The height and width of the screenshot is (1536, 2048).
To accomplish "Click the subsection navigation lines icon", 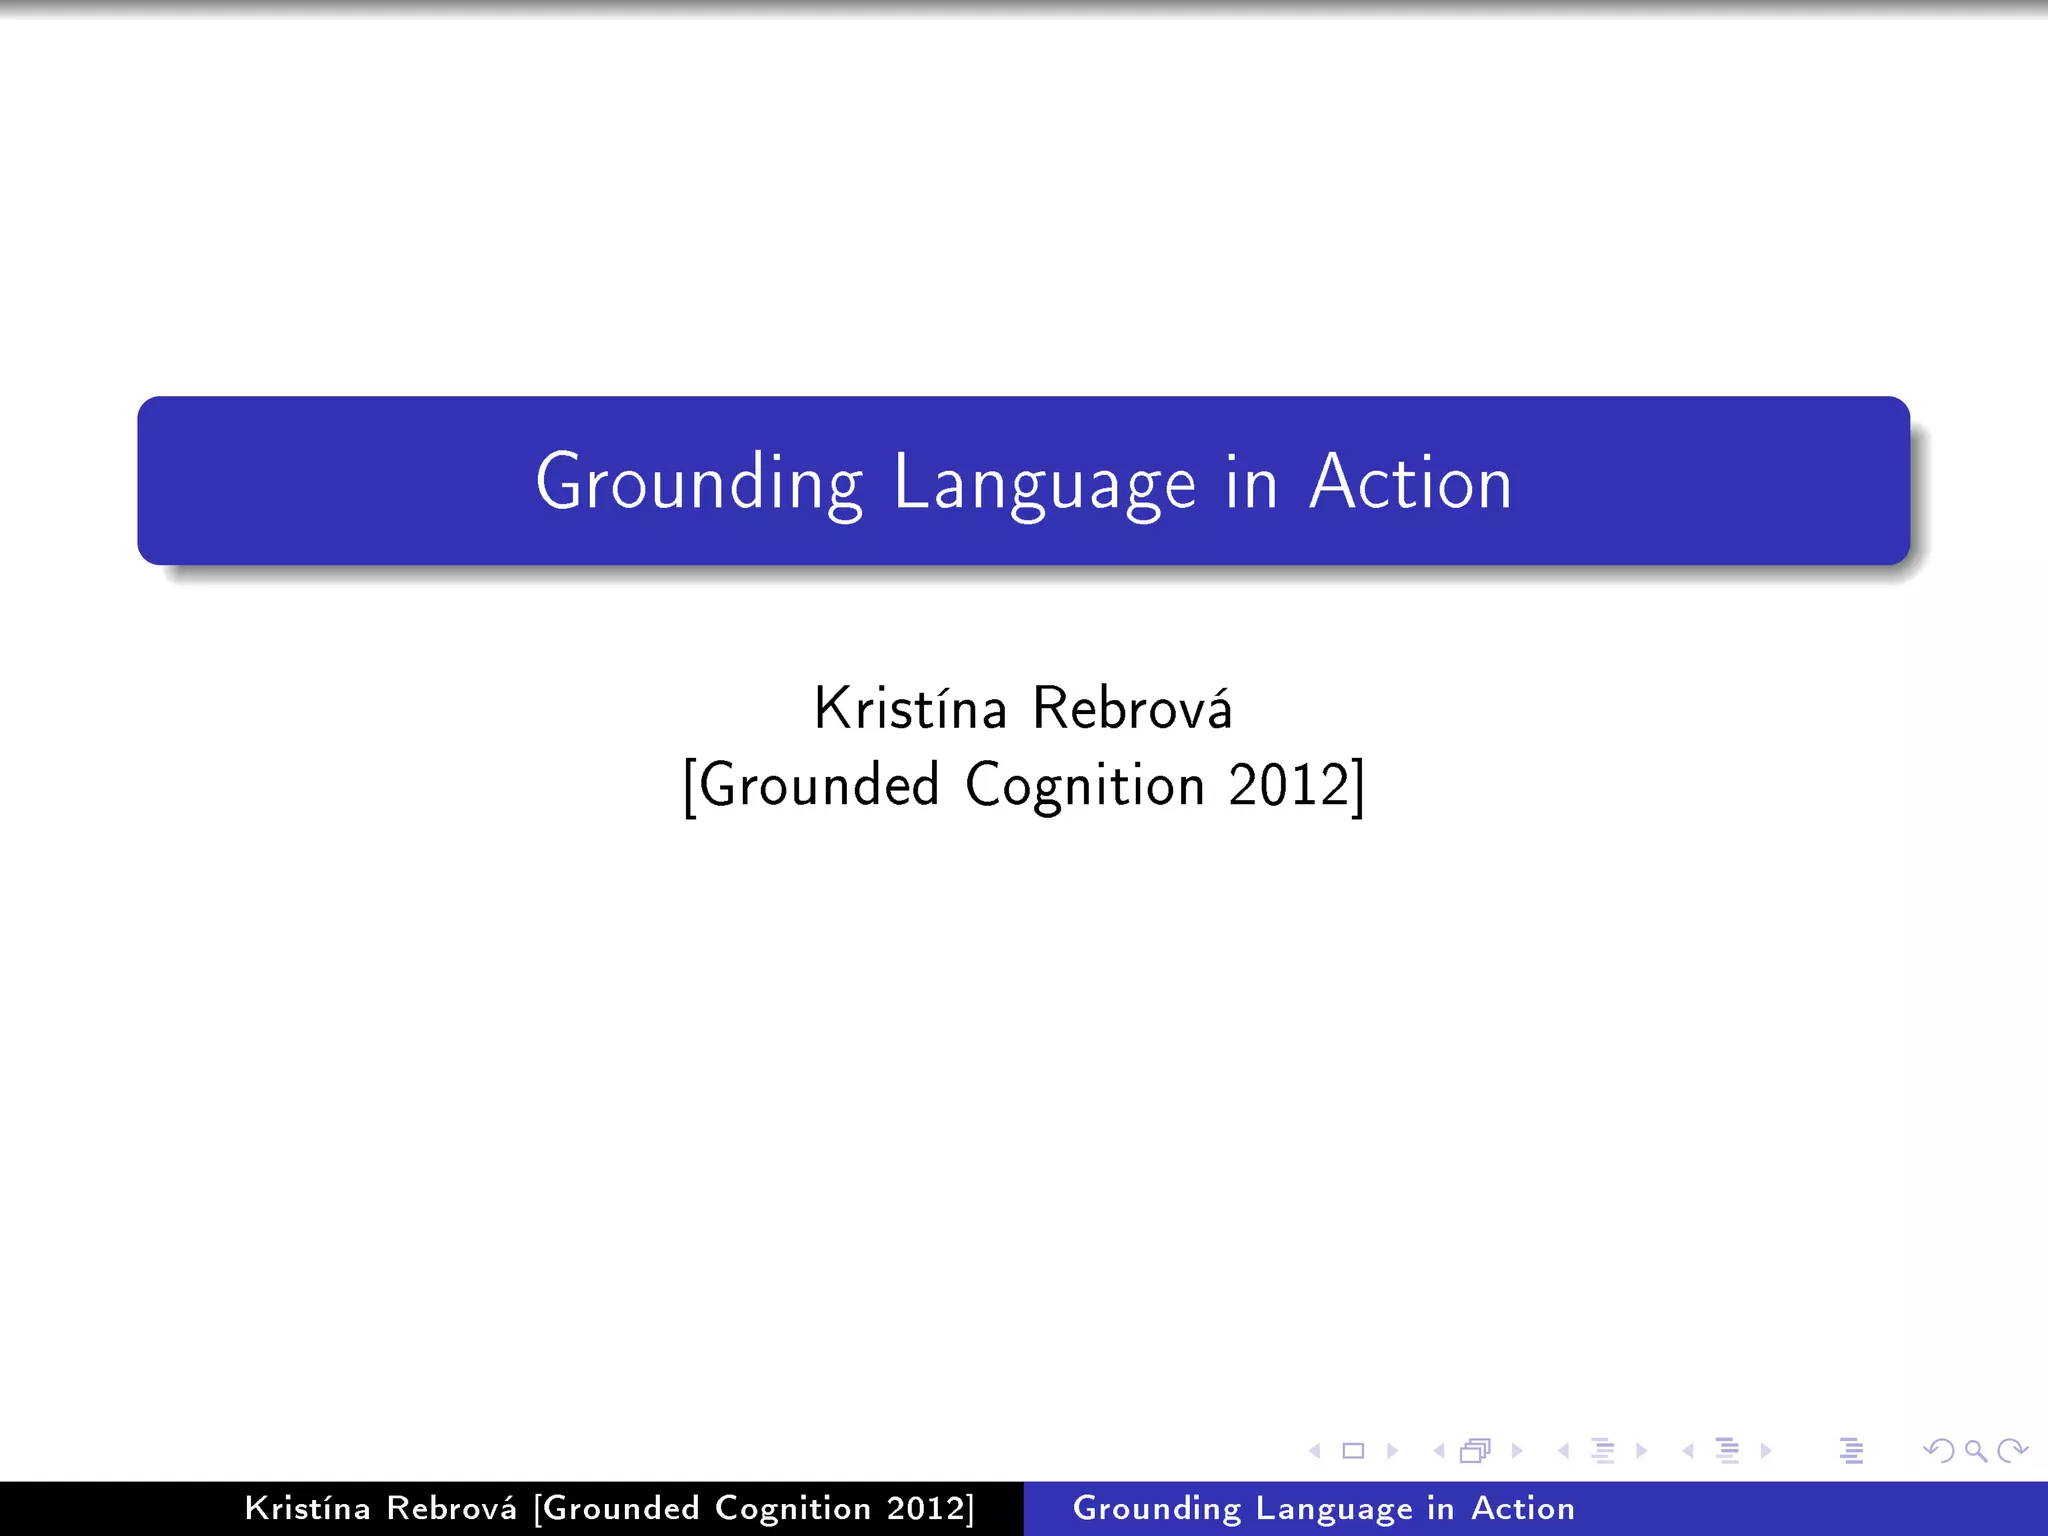I will (1602, 1451).
